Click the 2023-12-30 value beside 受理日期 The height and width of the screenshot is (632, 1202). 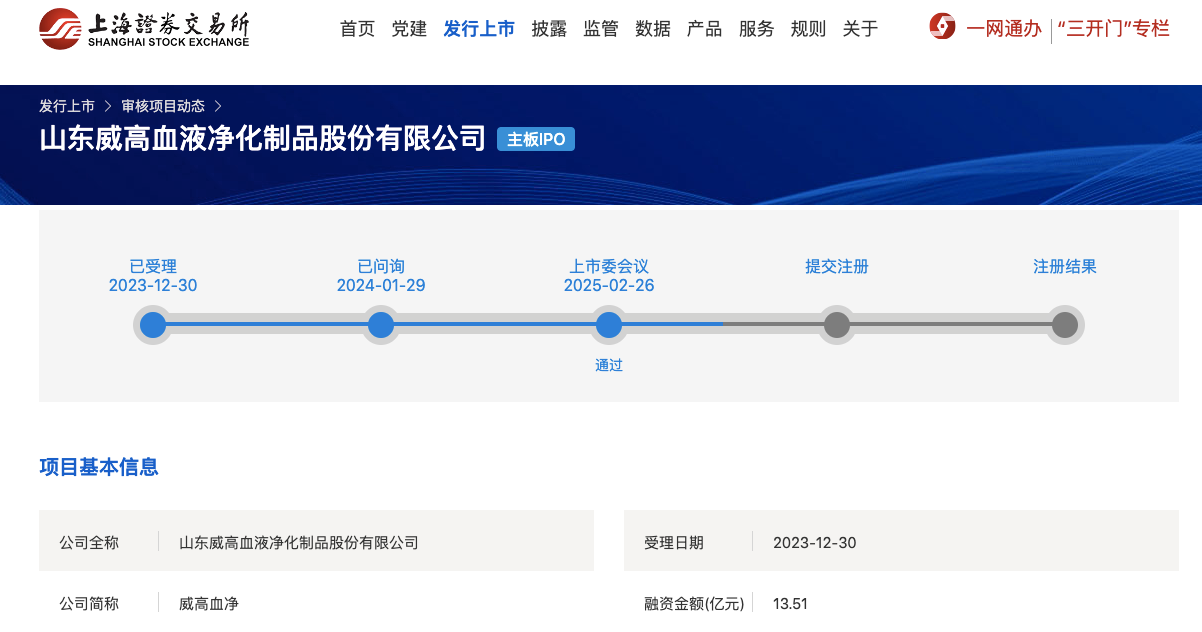point(815,543)
